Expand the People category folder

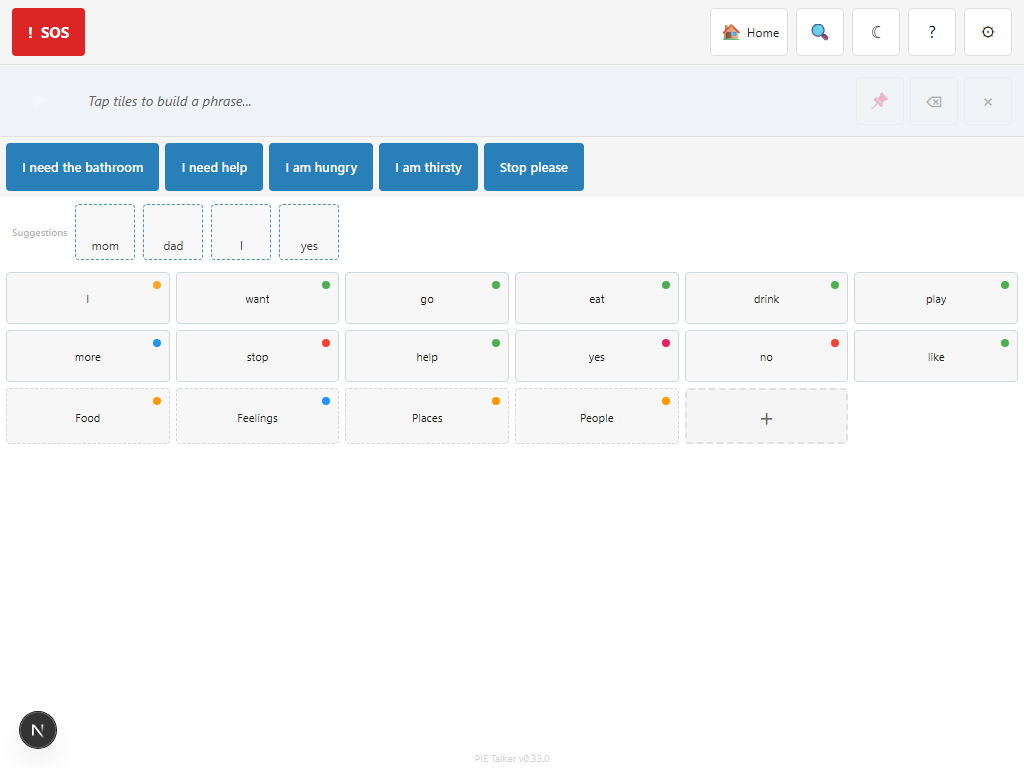tap(597, 416)
